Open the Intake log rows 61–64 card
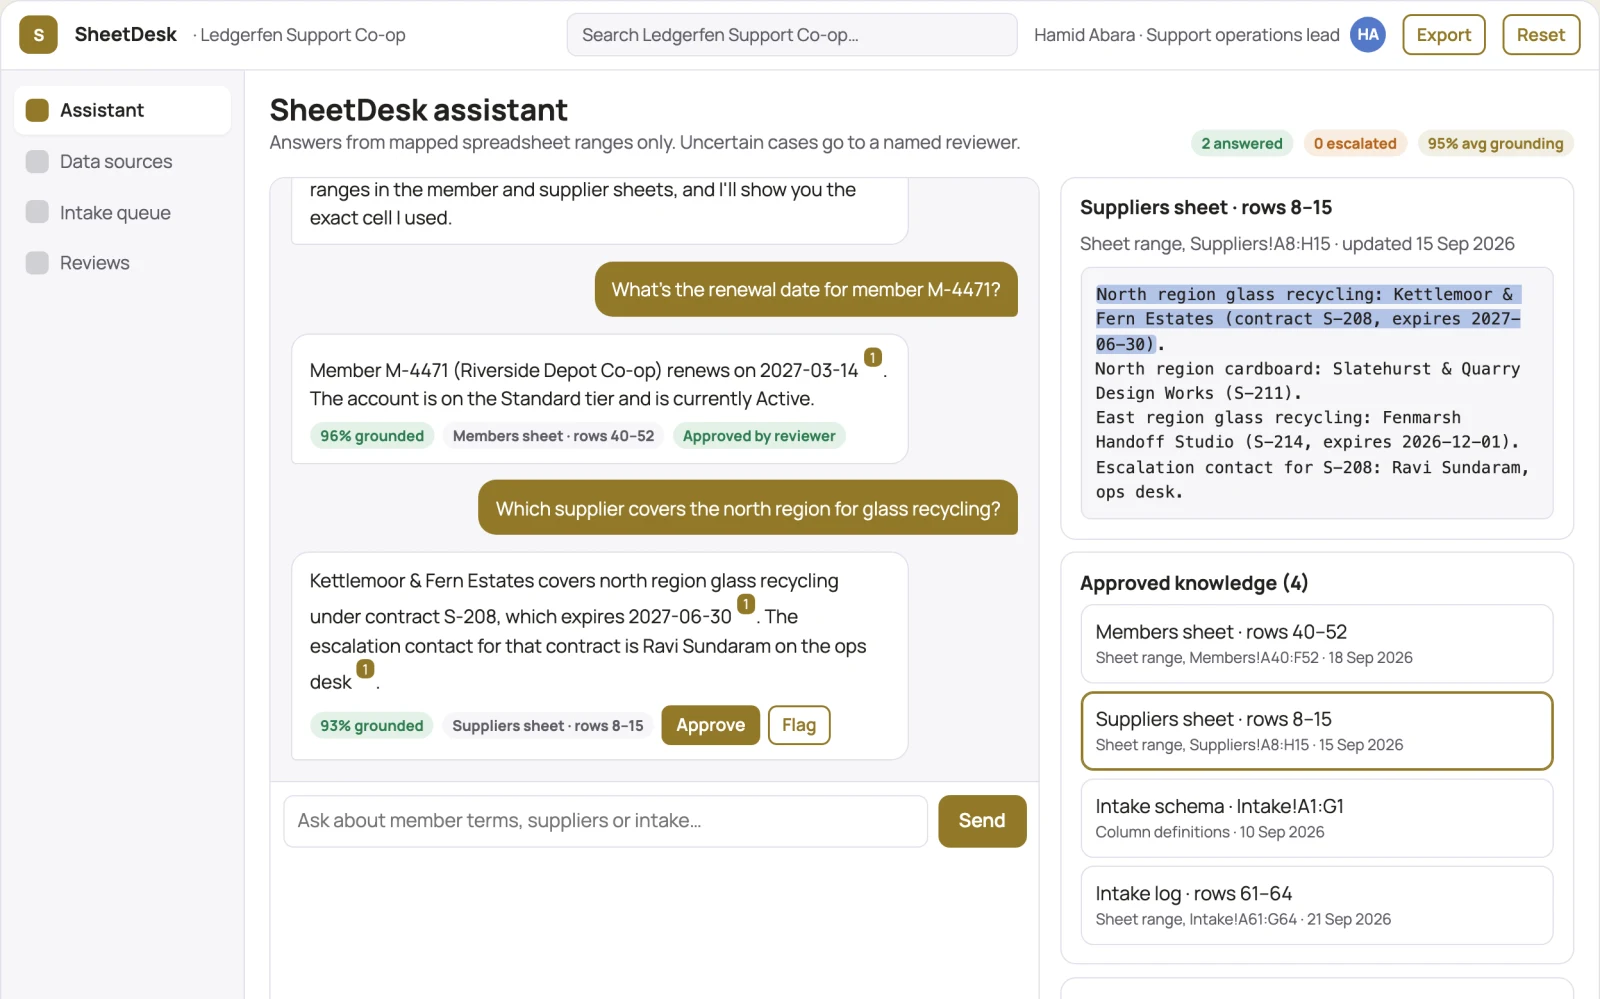This screenshot has height=999, width=1600. (x=1317, y=905)
